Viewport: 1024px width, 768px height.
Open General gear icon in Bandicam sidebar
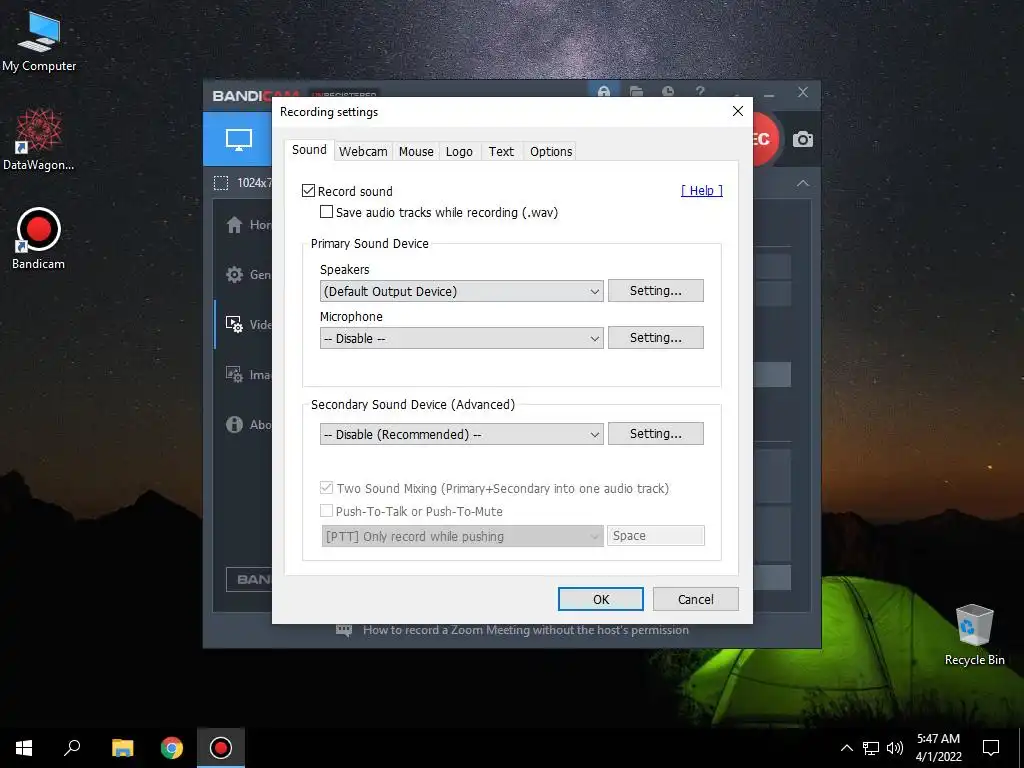click(234, 275)
